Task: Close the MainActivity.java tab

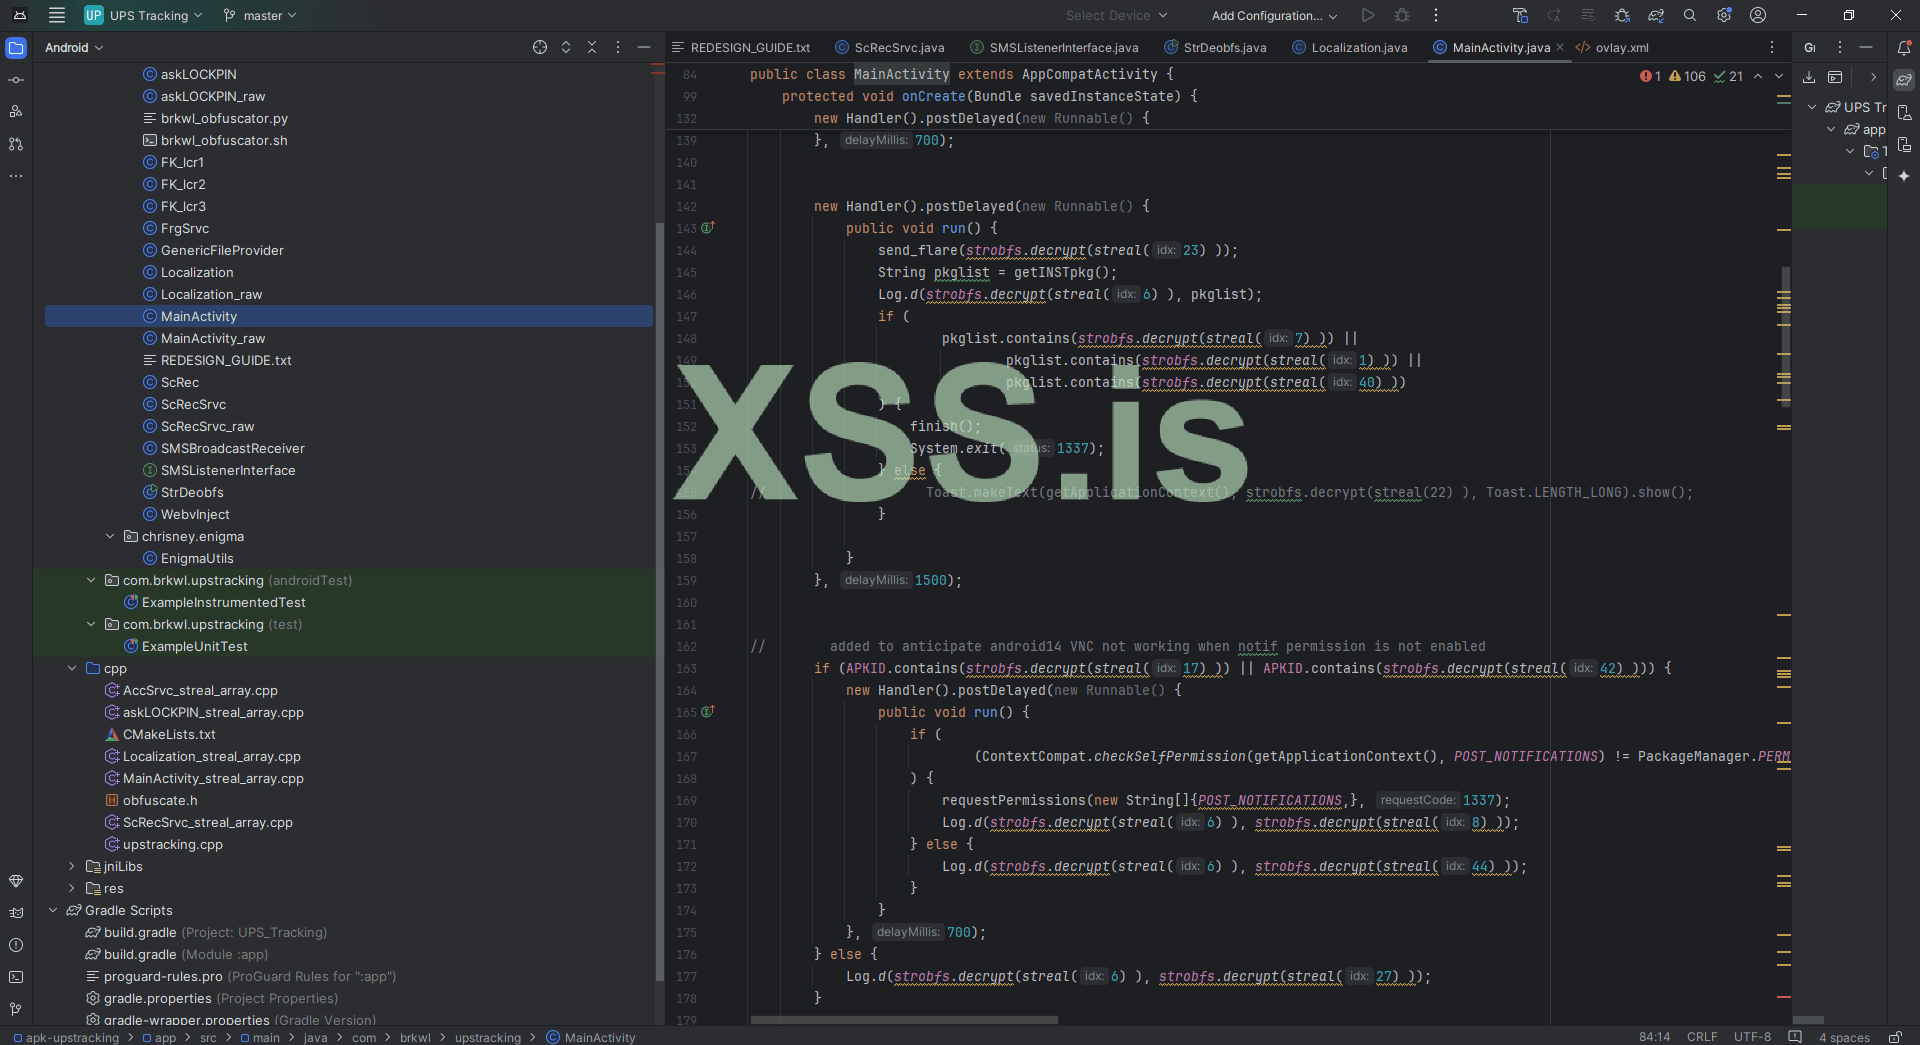Action: click(x=1560, y=47)
